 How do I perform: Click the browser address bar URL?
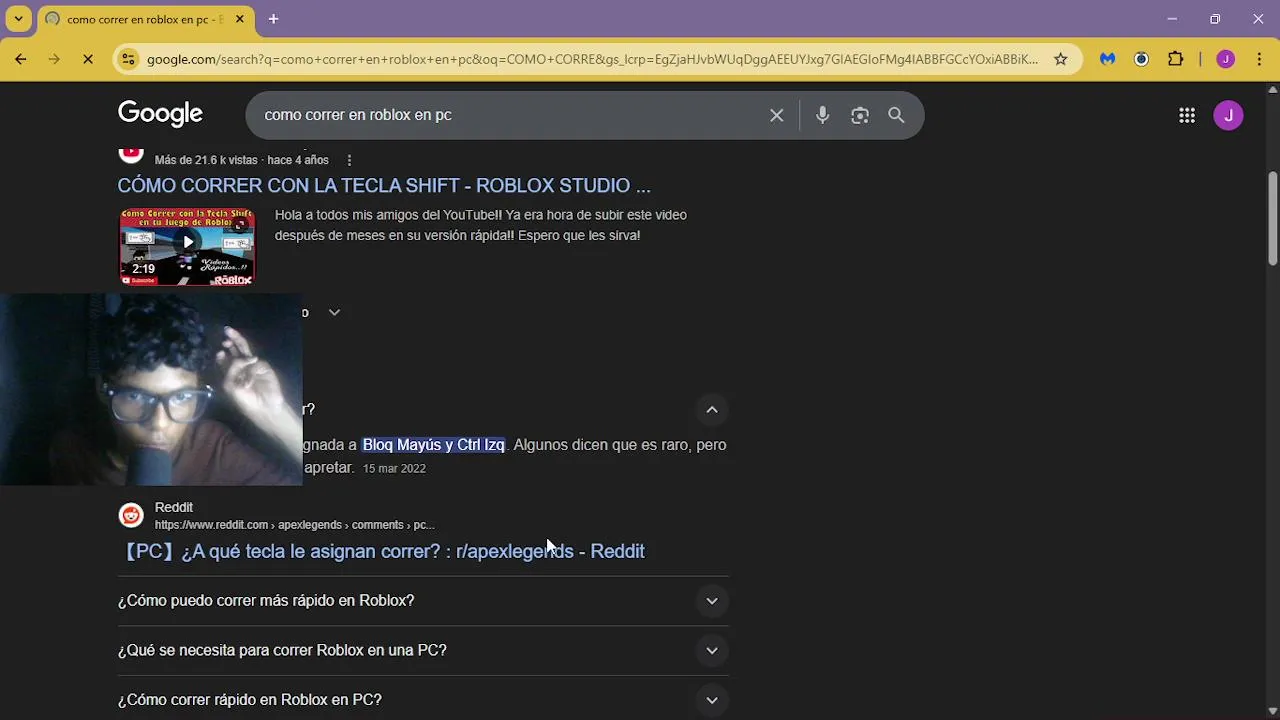pyautogui.click(x=592, y=59)
